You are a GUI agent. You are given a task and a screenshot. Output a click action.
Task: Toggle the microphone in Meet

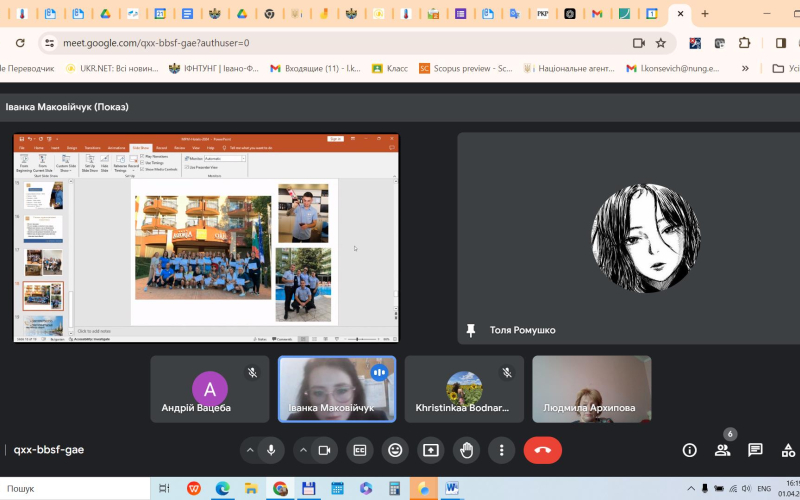coord(271,450)
